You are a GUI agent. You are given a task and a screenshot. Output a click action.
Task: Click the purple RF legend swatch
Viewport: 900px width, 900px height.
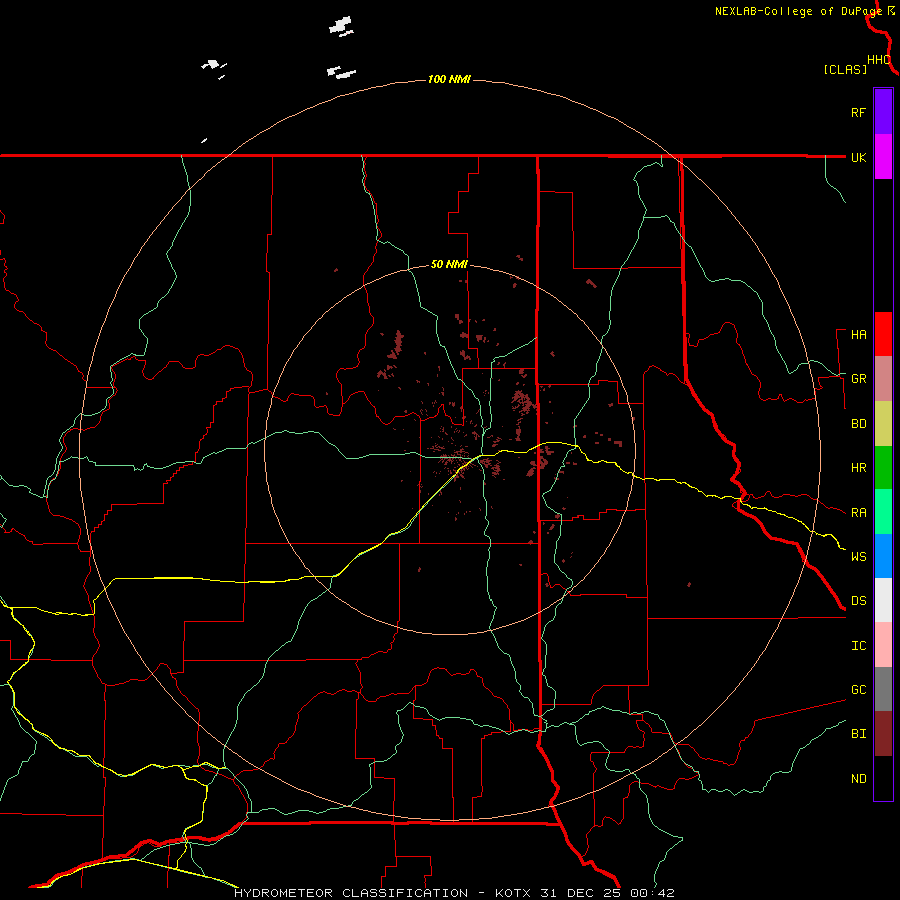[883, 112]
